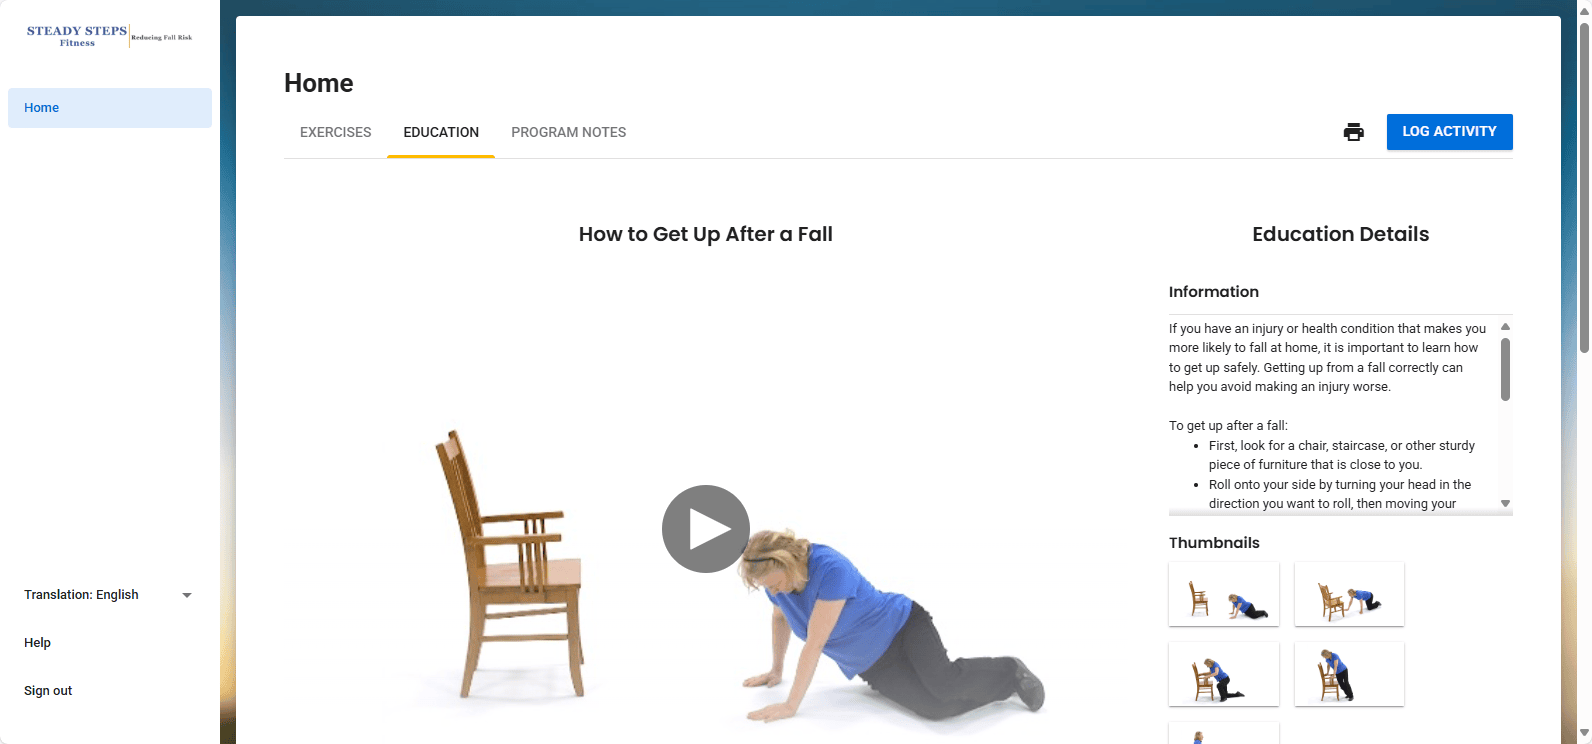Open second thumbnail of woman crawling to chair
The image size is (1592, 744).
pos(1349,594)
